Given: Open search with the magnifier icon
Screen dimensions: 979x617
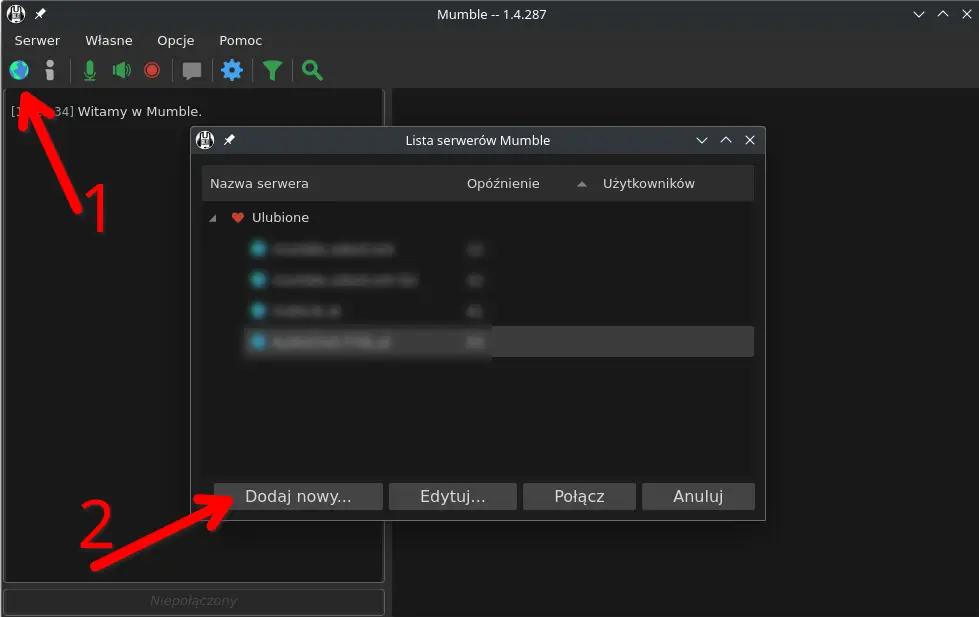Looking at the screenshot, I should (x=312, y=70).
